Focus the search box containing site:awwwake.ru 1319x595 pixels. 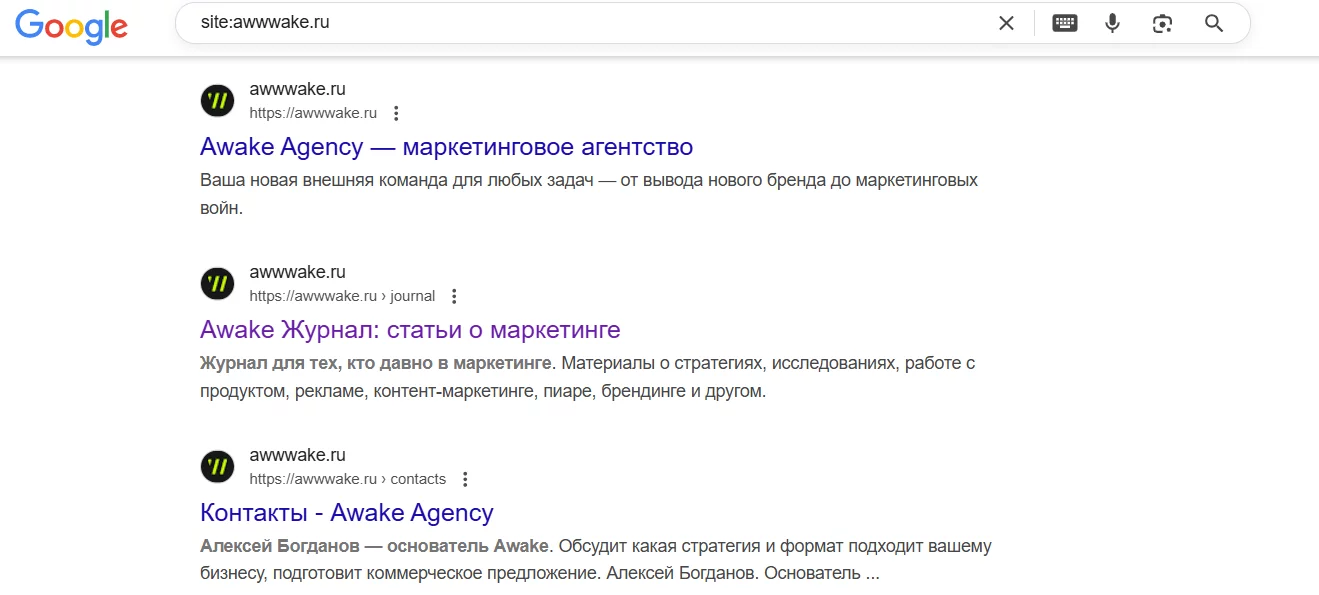click(580, 23)
